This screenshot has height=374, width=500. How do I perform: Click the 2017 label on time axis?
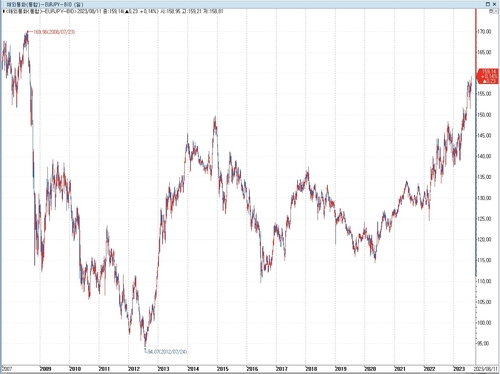click(282, 369)
